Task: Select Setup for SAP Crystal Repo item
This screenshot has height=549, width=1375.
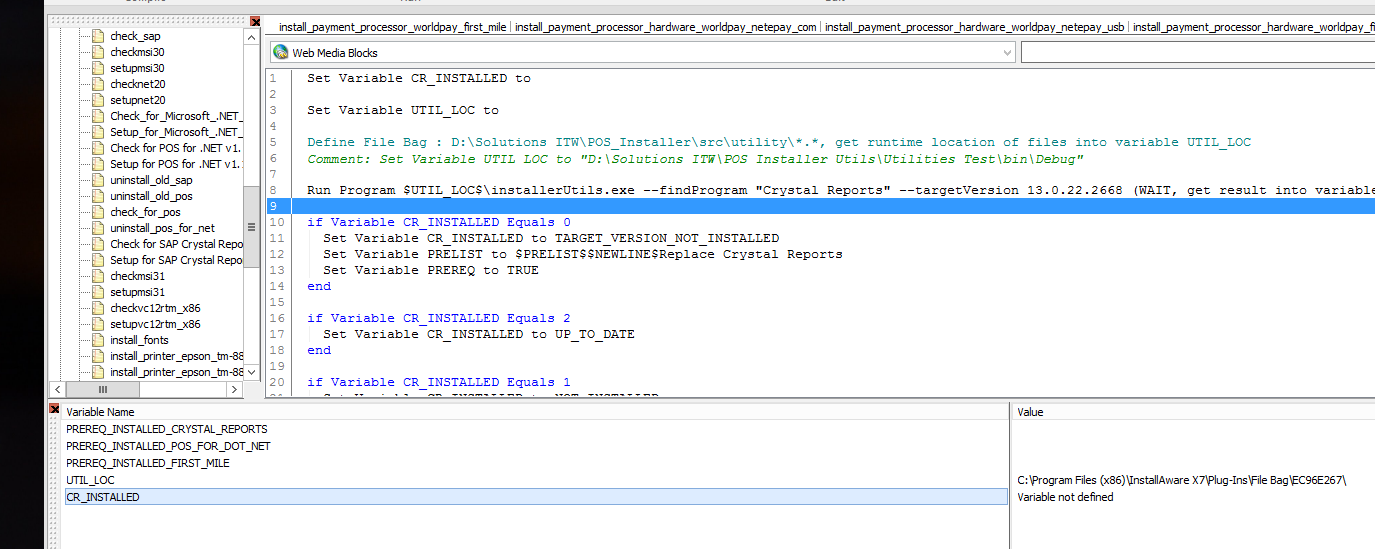Action: click(x=176, y=260)
